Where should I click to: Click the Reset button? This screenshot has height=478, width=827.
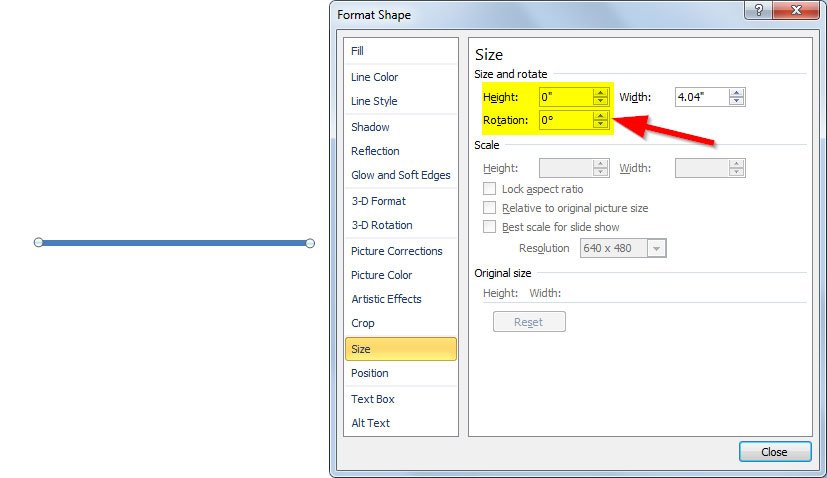[x=529, y=322]
